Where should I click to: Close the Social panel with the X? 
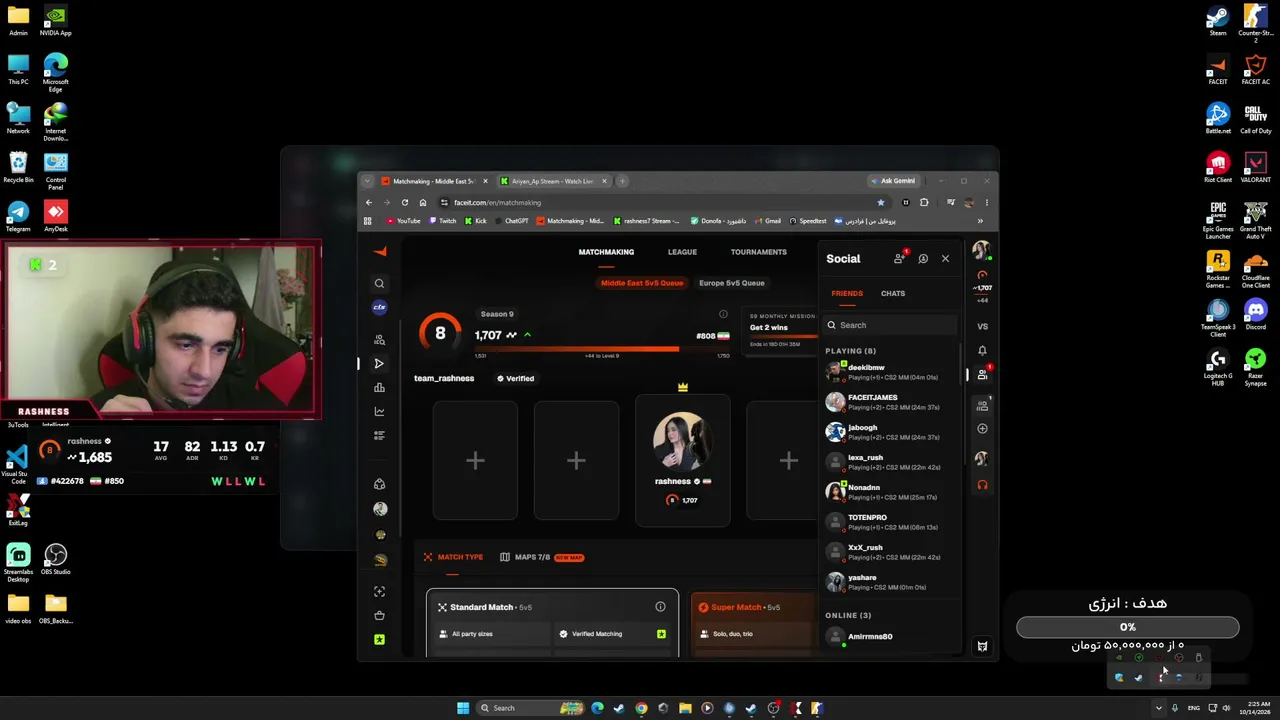(x=945, y=258)
